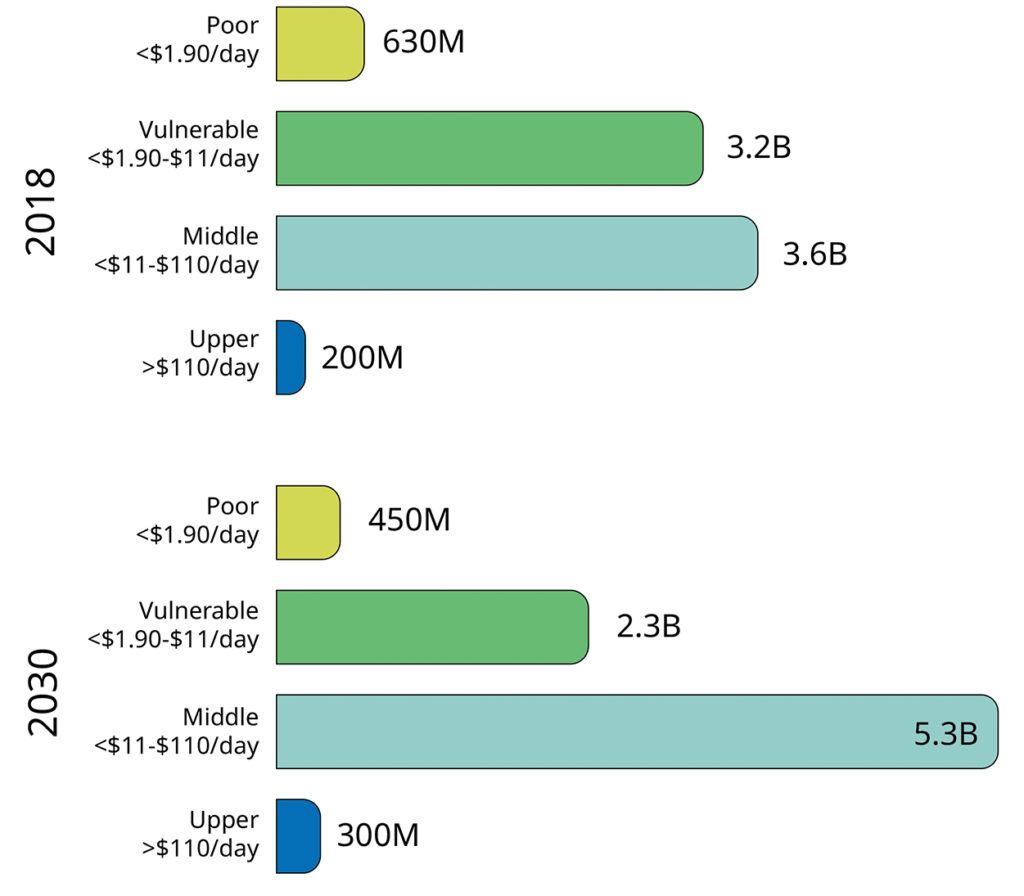This screenshot has height=896, width=1024.
Task: Click the 3.6B value label
Action: click(815, 253)
